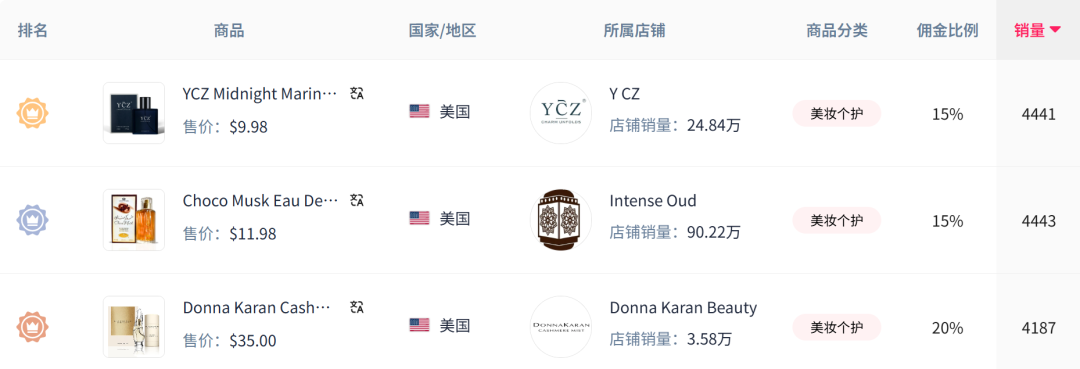This screenshot has height=369, width=1080.
Task: Sort by the 销量 column arrow
Action: coord(1055,30)
